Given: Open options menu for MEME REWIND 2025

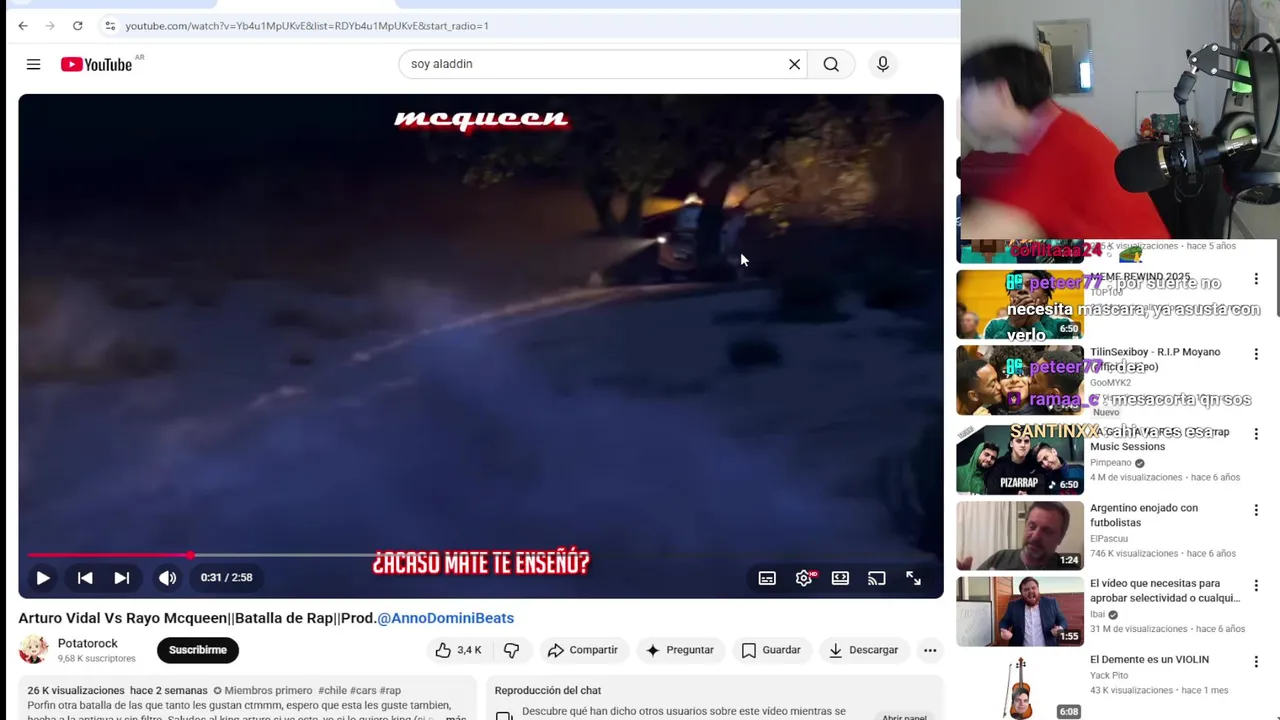Looking at the screenshot, I should tap(1256, 279).
